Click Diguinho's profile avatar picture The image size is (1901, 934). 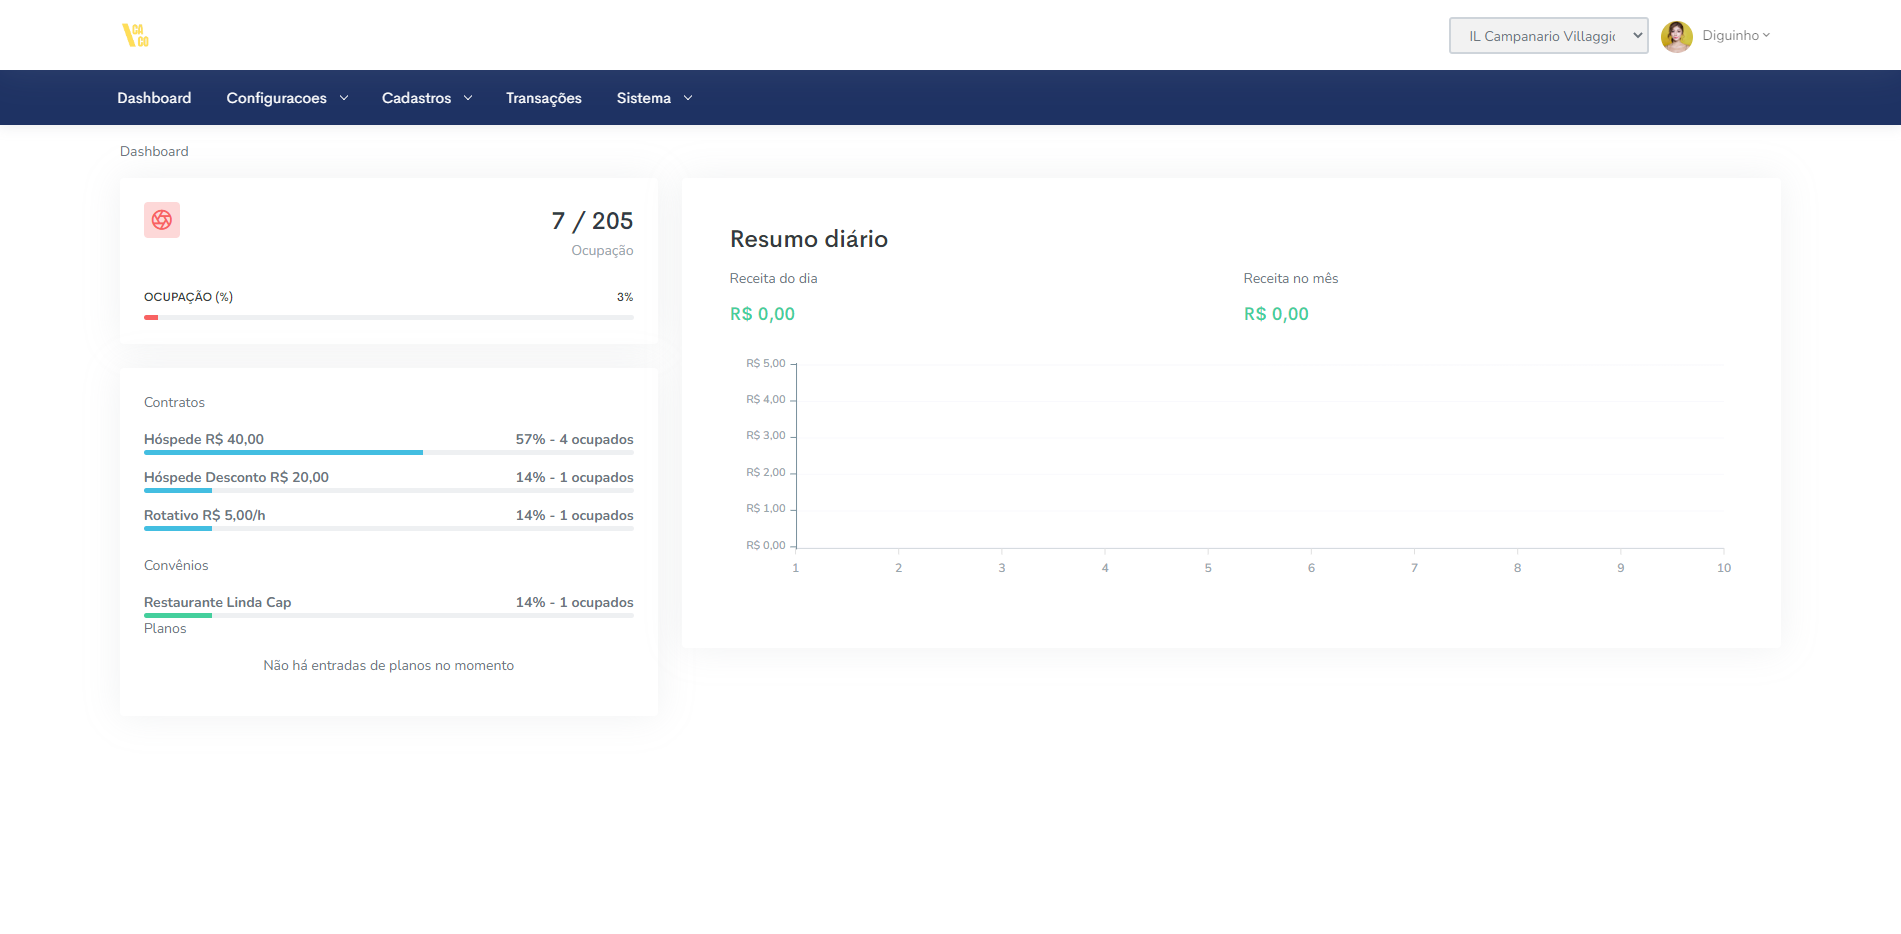[1676, 36]
